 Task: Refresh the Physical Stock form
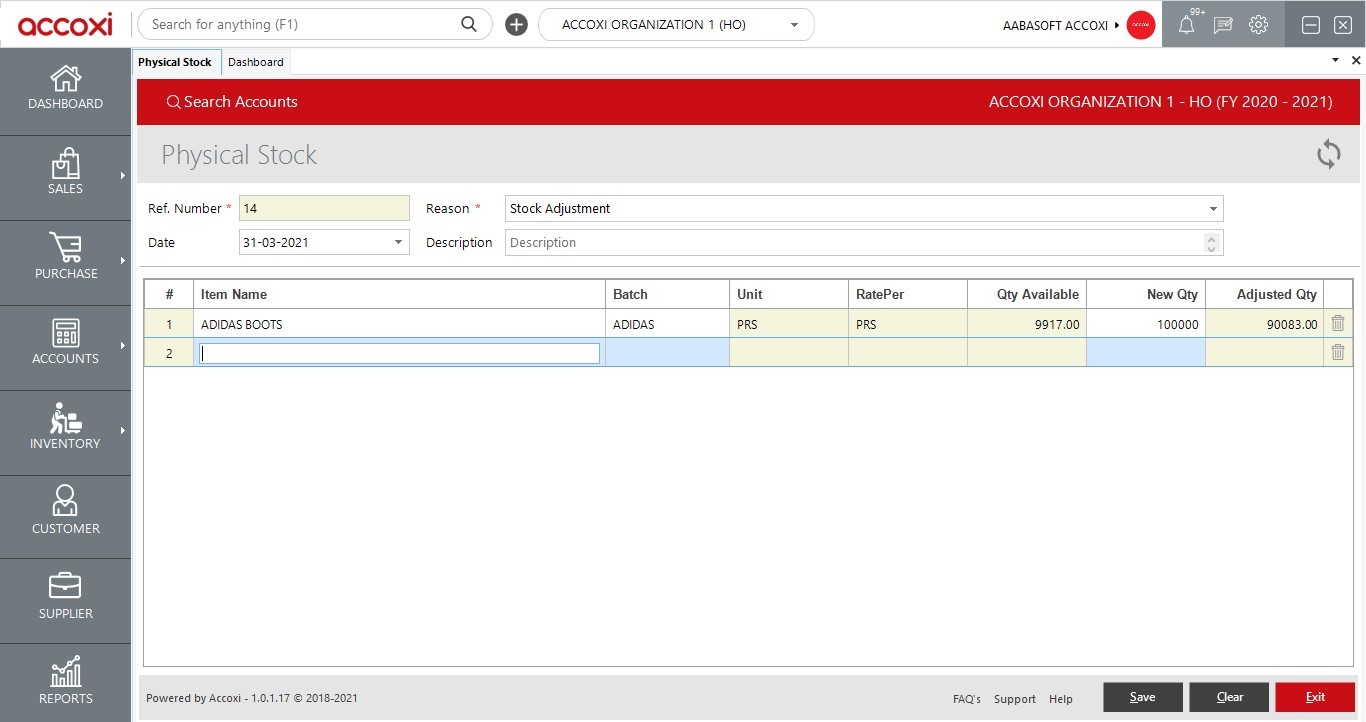[1328, 154]
